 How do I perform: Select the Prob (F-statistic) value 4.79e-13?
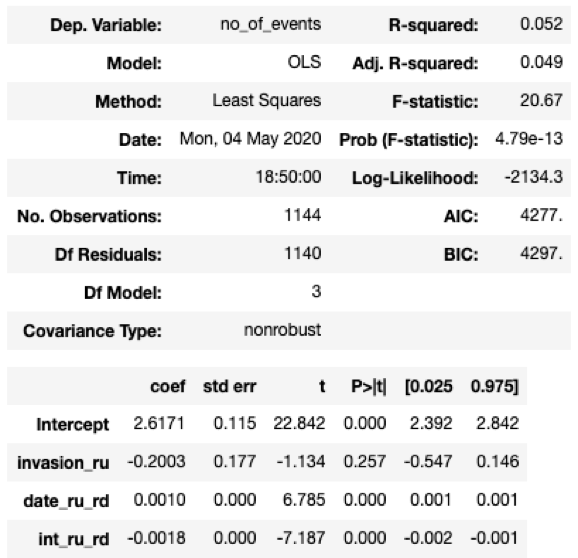[529, 139]
